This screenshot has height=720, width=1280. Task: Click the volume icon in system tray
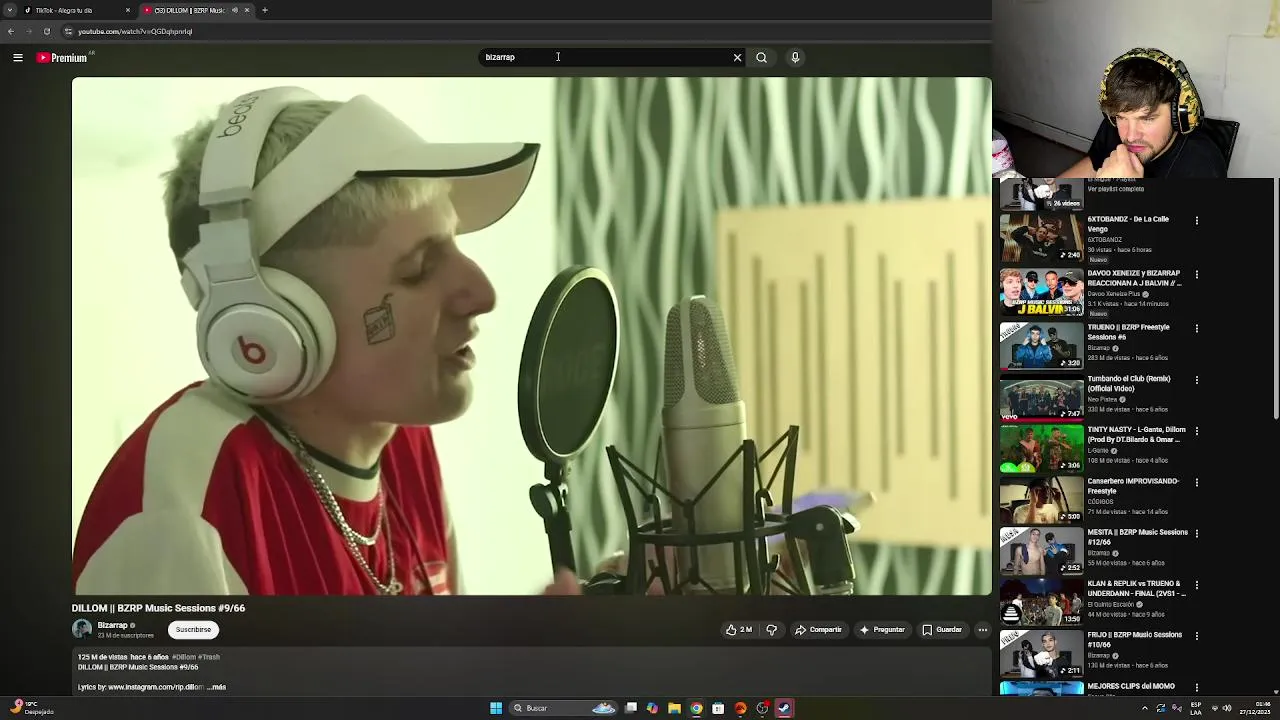(1228, 708)
